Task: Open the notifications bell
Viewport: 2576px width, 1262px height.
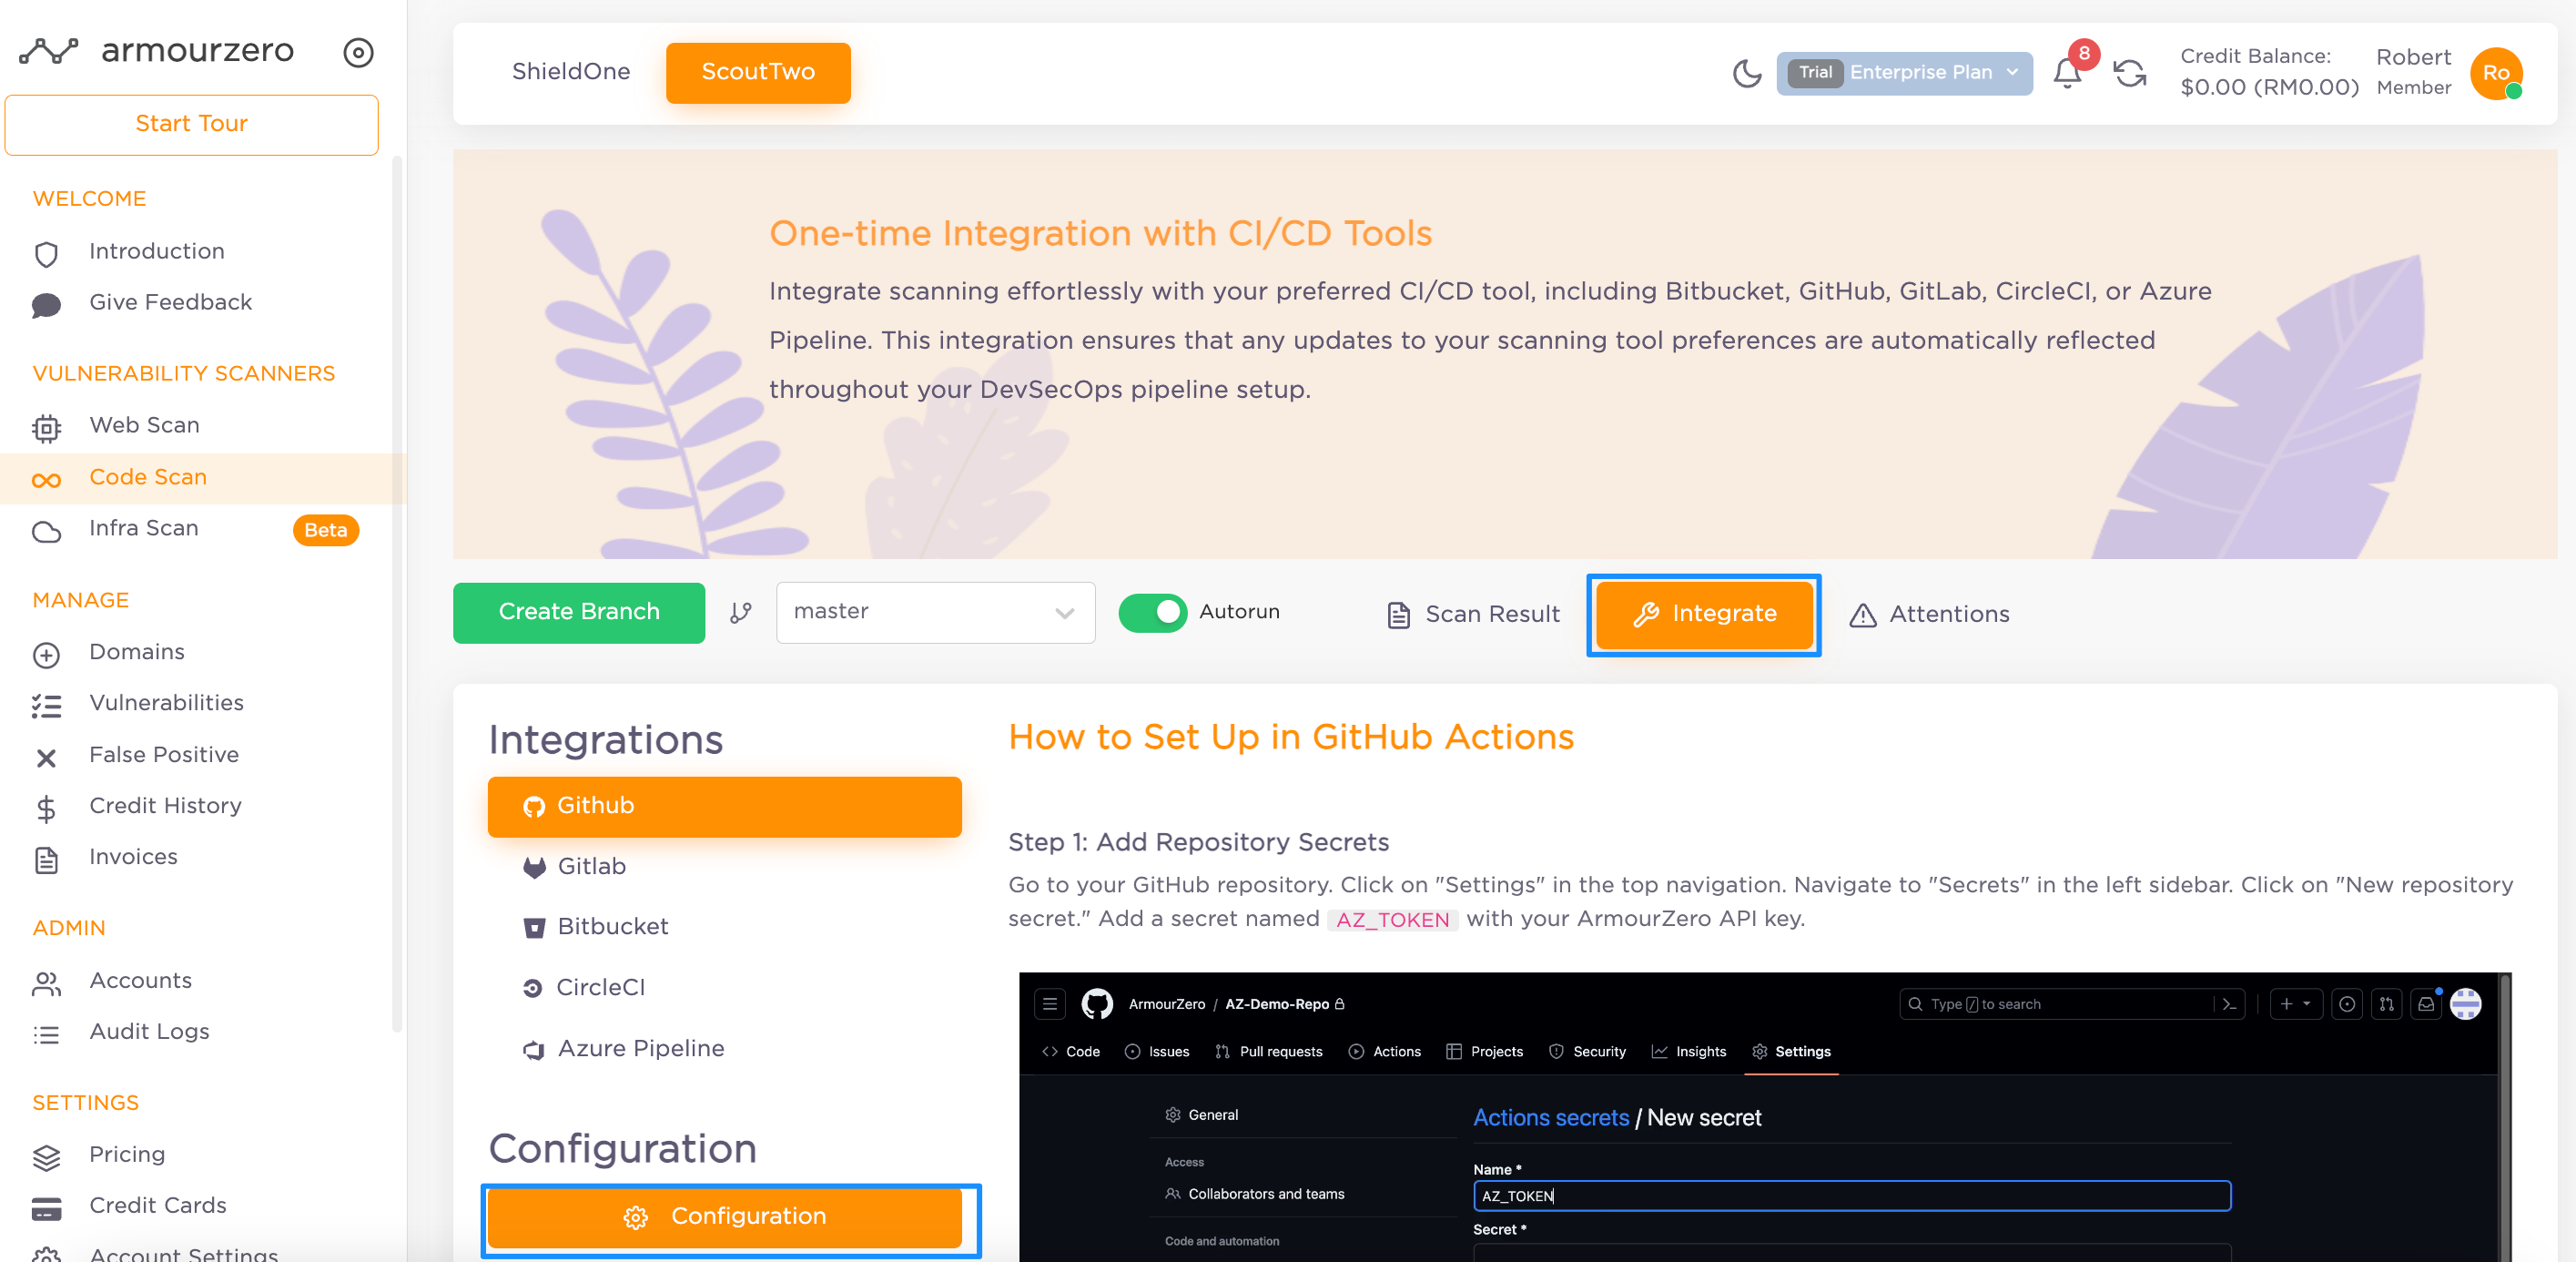Action: (2067, 73)
